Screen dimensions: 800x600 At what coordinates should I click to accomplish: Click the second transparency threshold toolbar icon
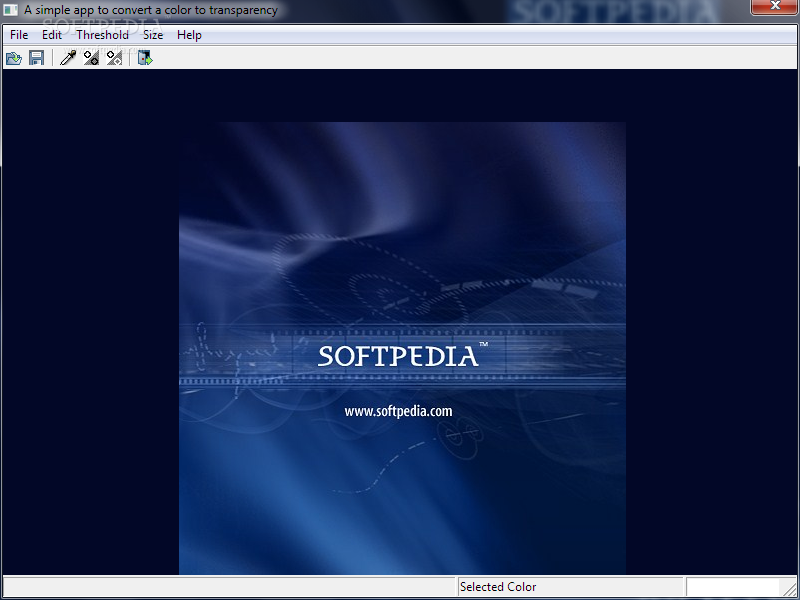[114, 58]
